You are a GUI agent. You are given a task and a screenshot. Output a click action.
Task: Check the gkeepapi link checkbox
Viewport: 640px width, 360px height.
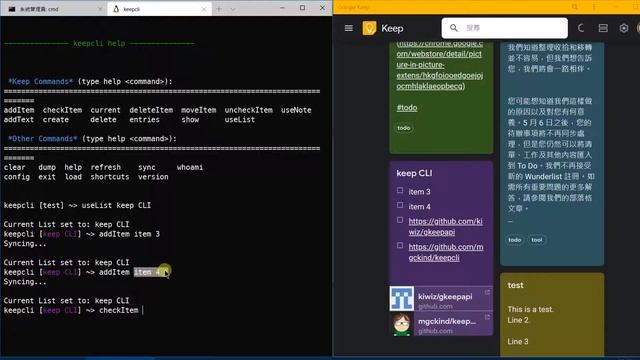[400, 220]
